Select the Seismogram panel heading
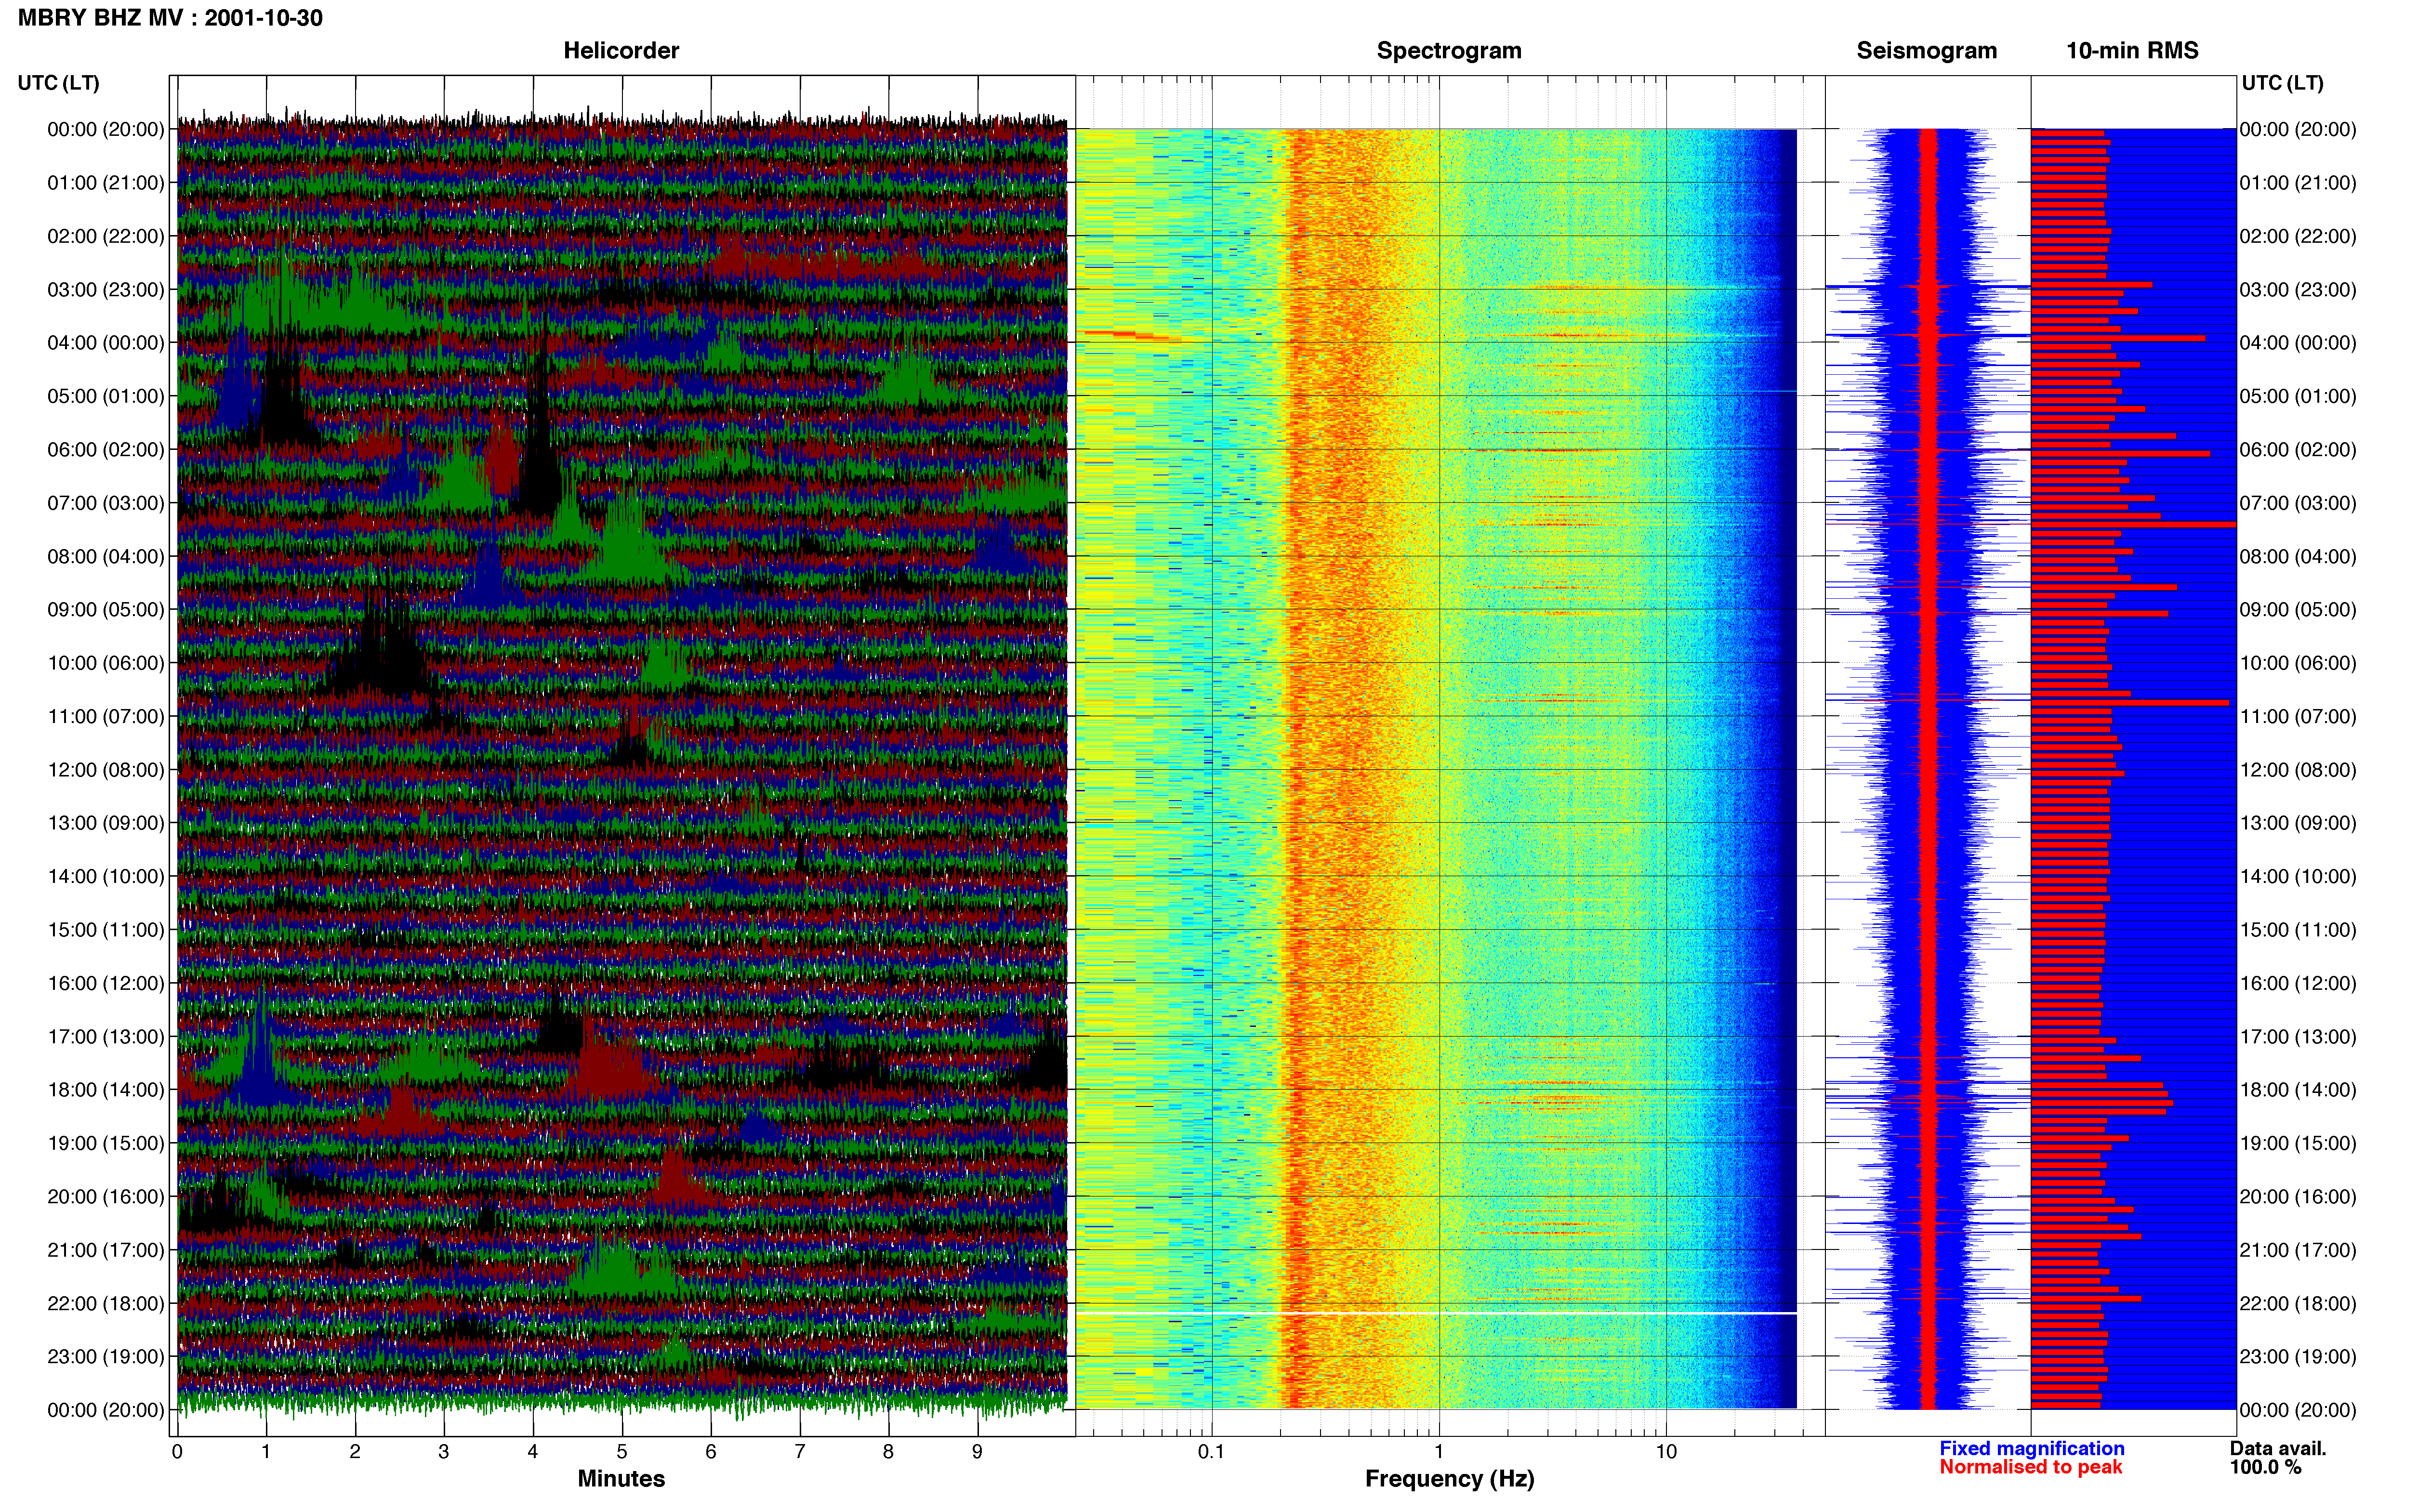 click(x=1926, y=51)
